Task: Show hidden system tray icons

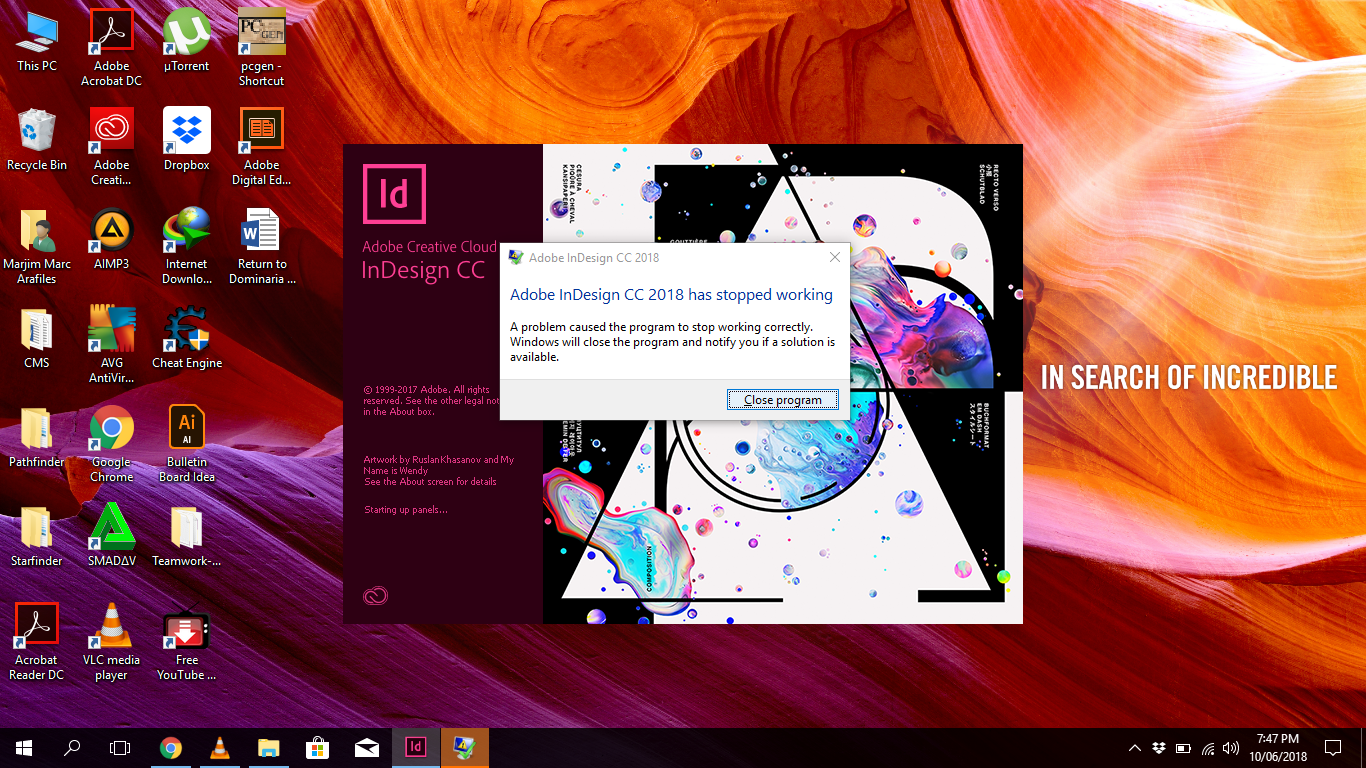Action: tap(1135, 748)
